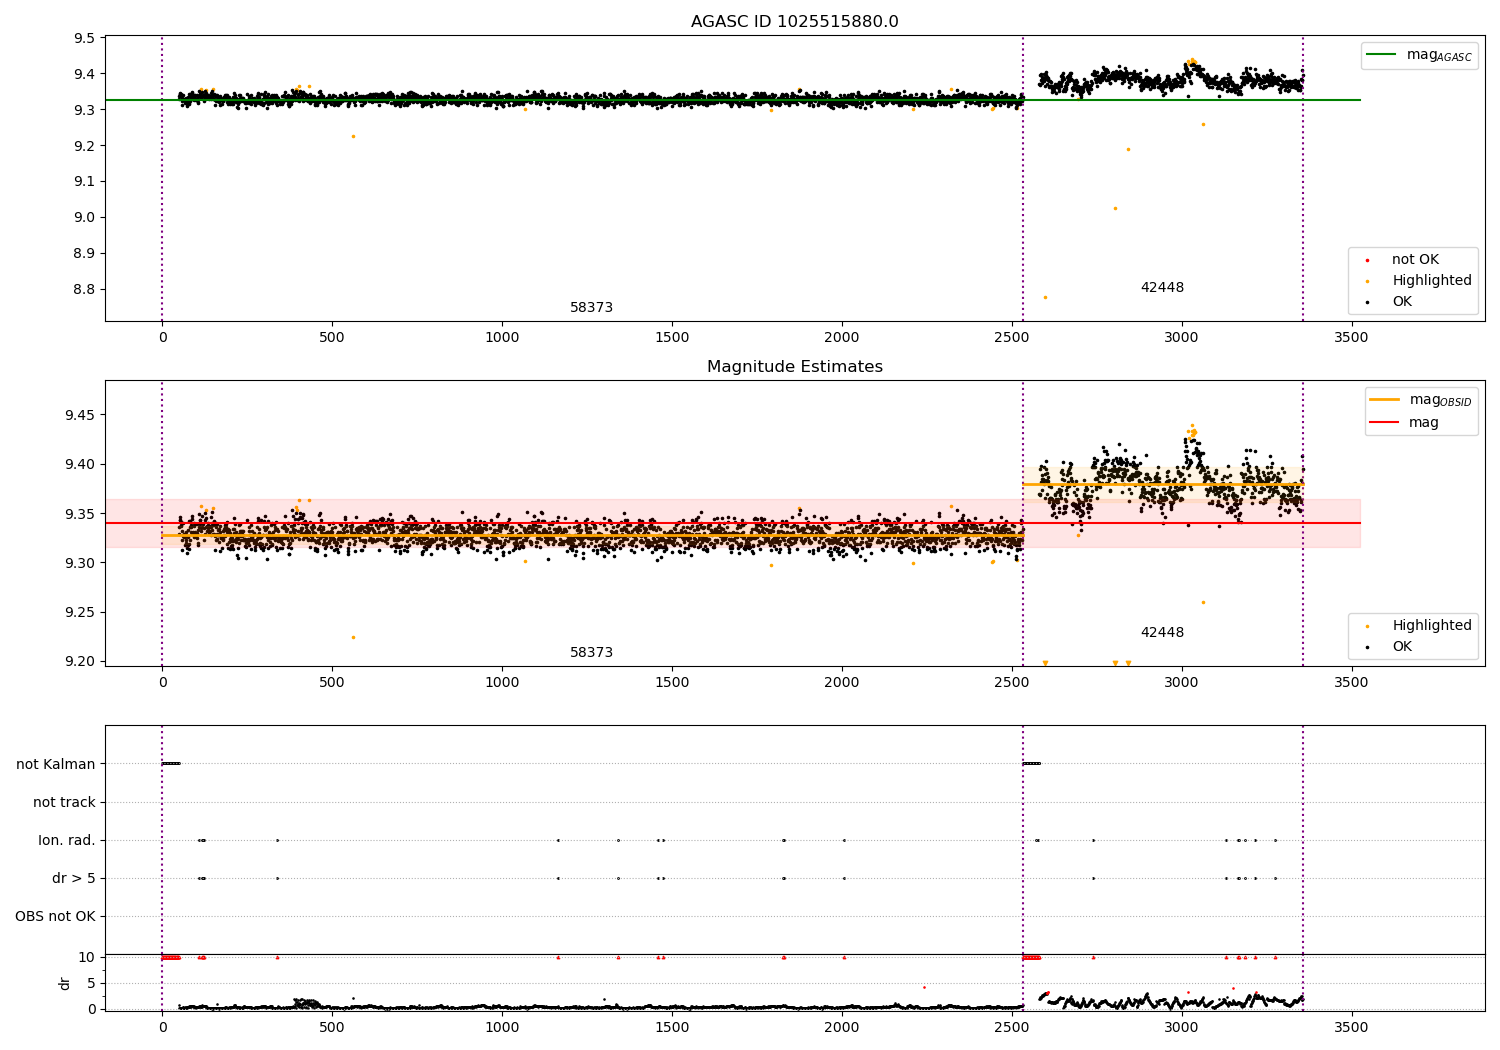Screen dimensions: 1500x1050
Task: Click the 'Ion. rad.' row label
Action: click(x=67, y=840)
